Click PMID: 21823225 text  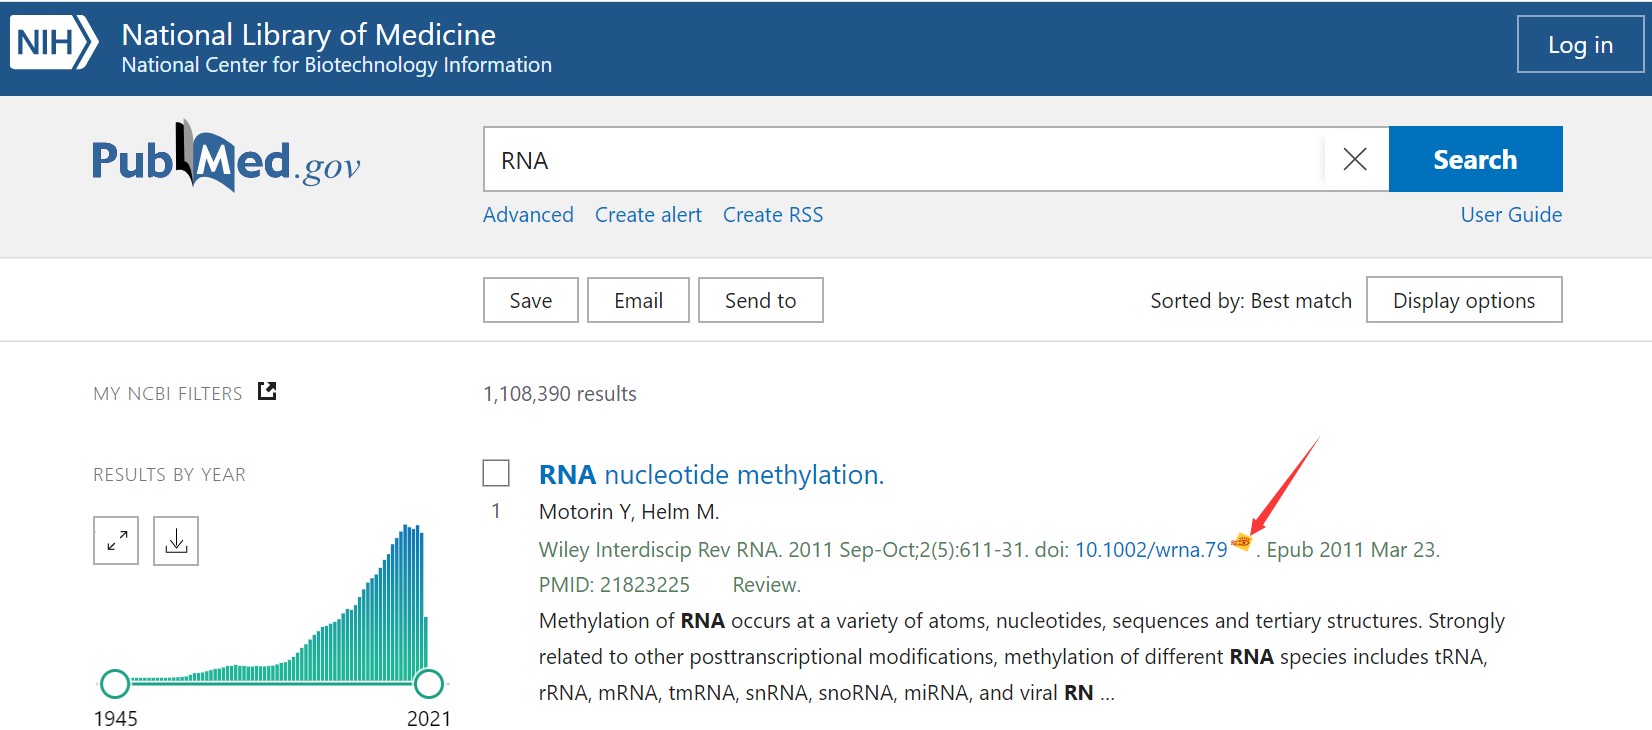click(614, 585)
